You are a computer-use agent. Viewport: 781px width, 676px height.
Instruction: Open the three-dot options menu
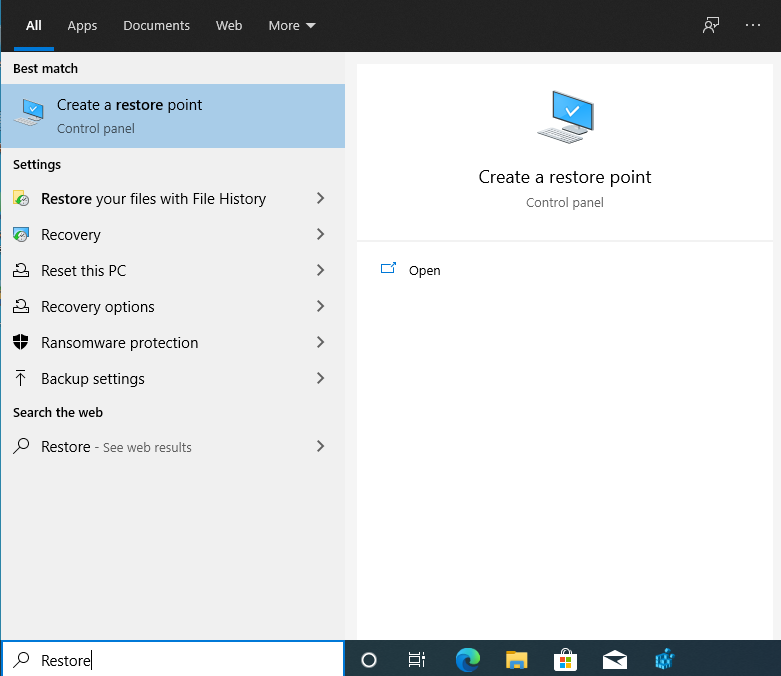(753, 25)
